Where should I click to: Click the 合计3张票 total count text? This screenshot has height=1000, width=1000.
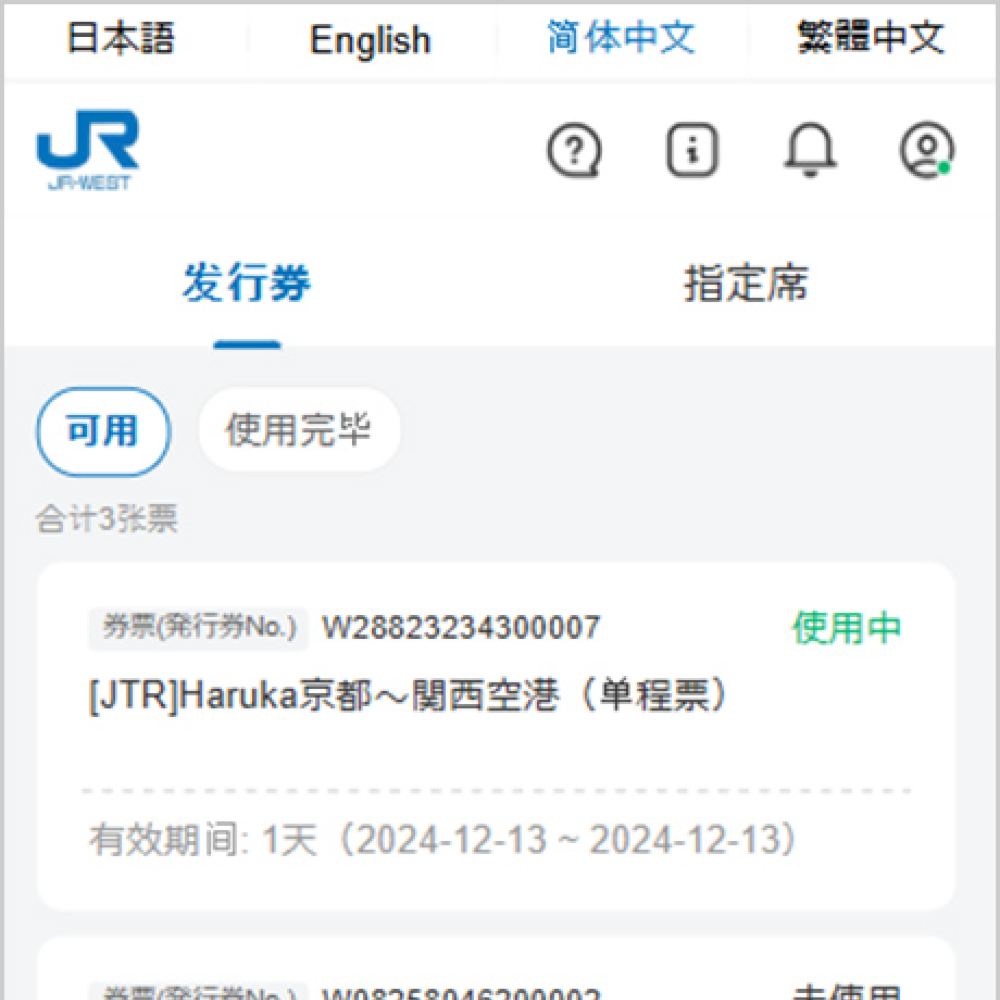pos(107,519)
